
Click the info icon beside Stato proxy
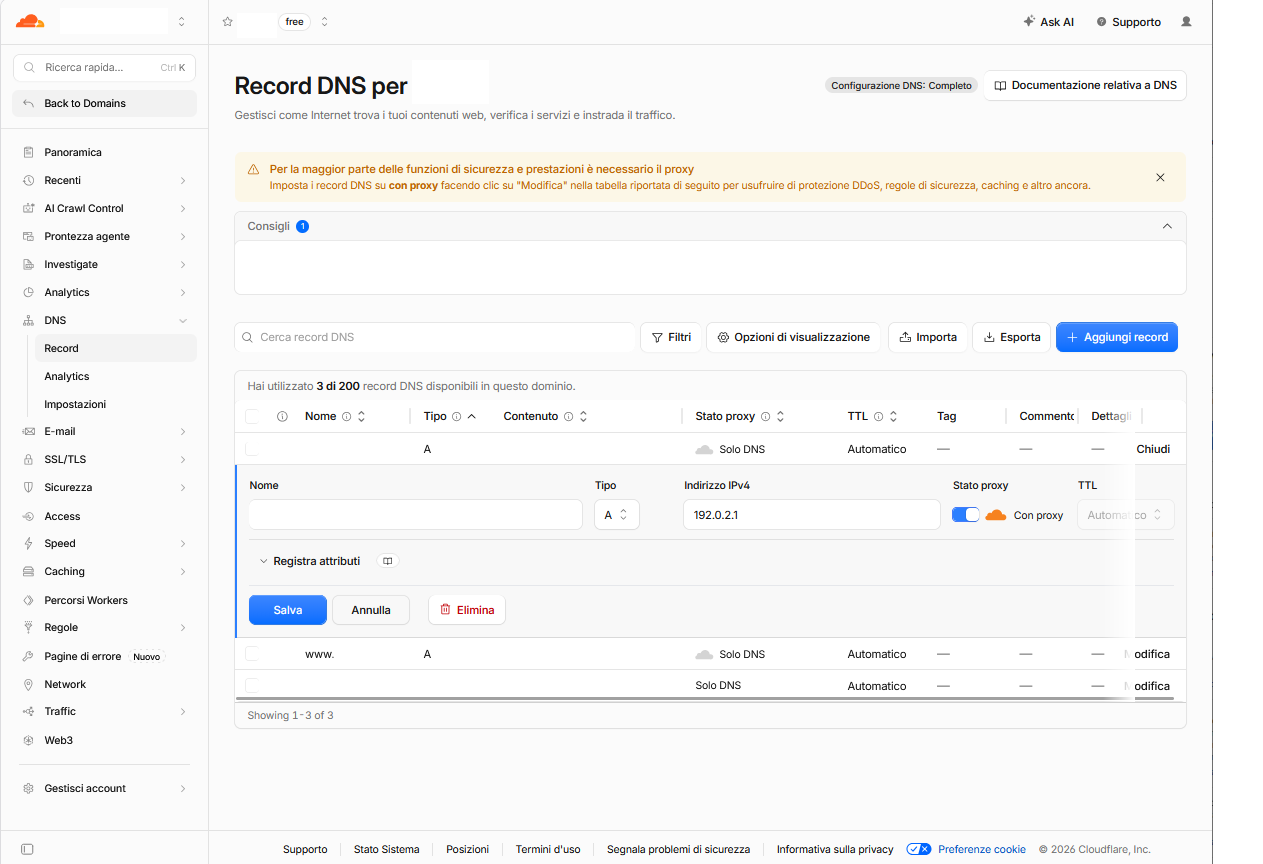[x=765, y=416]
